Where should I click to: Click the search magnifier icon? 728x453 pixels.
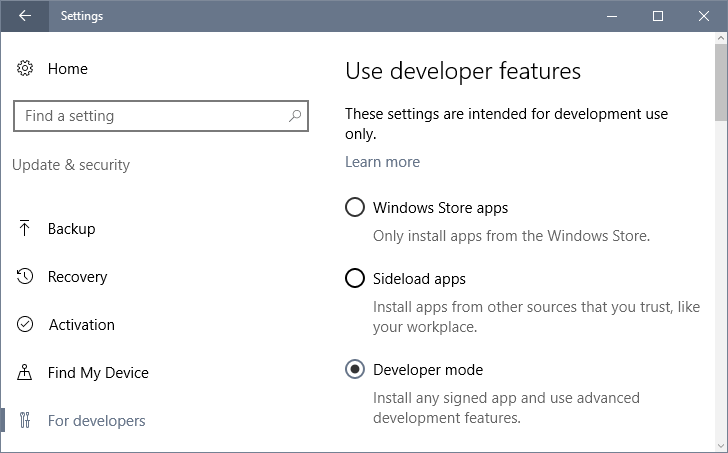click(295, 116)
